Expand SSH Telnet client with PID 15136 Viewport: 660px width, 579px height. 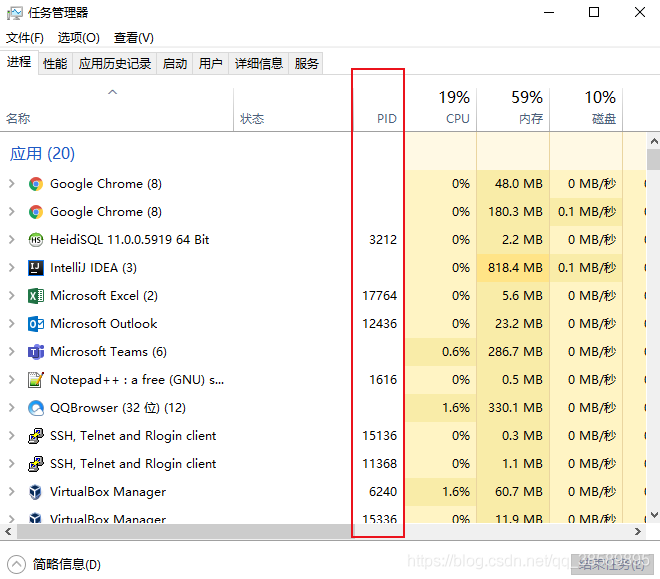coord(12,436)
